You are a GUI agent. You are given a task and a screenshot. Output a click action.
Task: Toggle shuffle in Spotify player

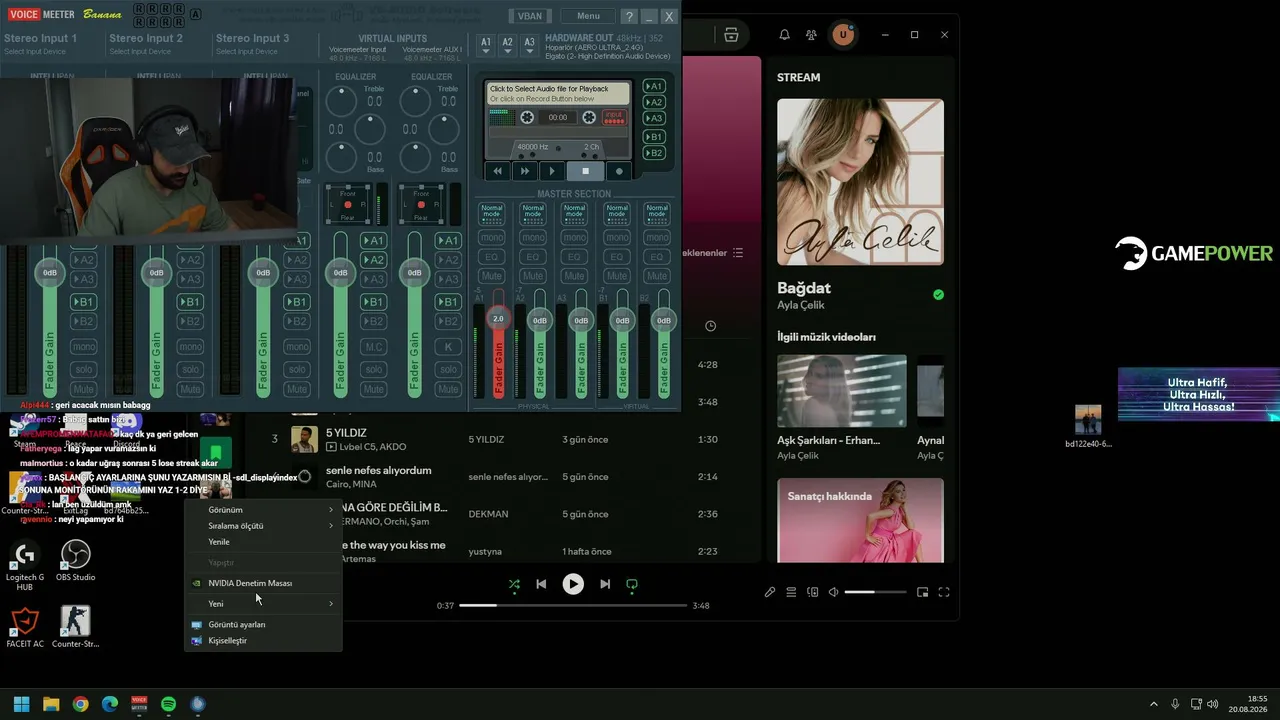514,584
